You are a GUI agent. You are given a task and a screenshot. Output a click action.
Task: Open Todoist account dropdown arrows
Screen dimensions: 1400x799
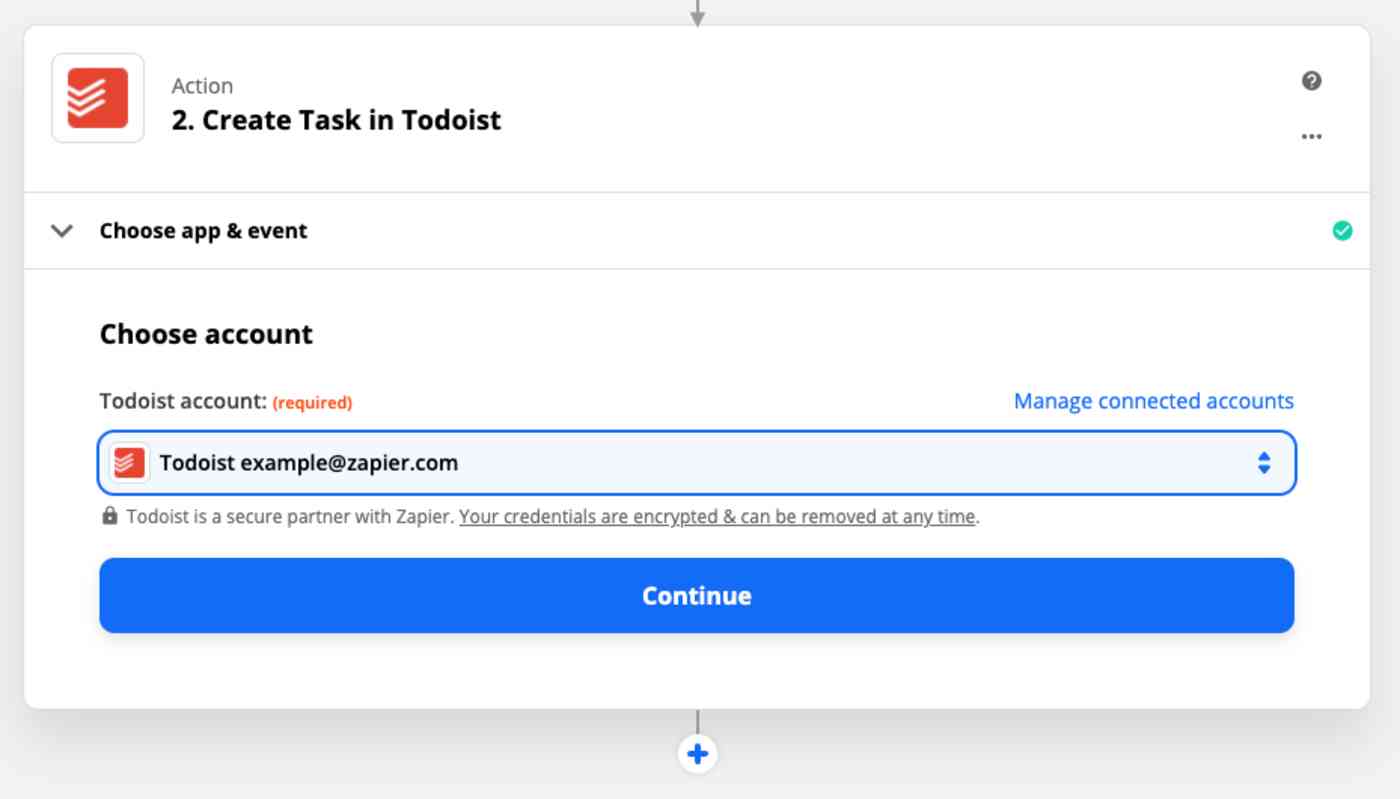1264,463
